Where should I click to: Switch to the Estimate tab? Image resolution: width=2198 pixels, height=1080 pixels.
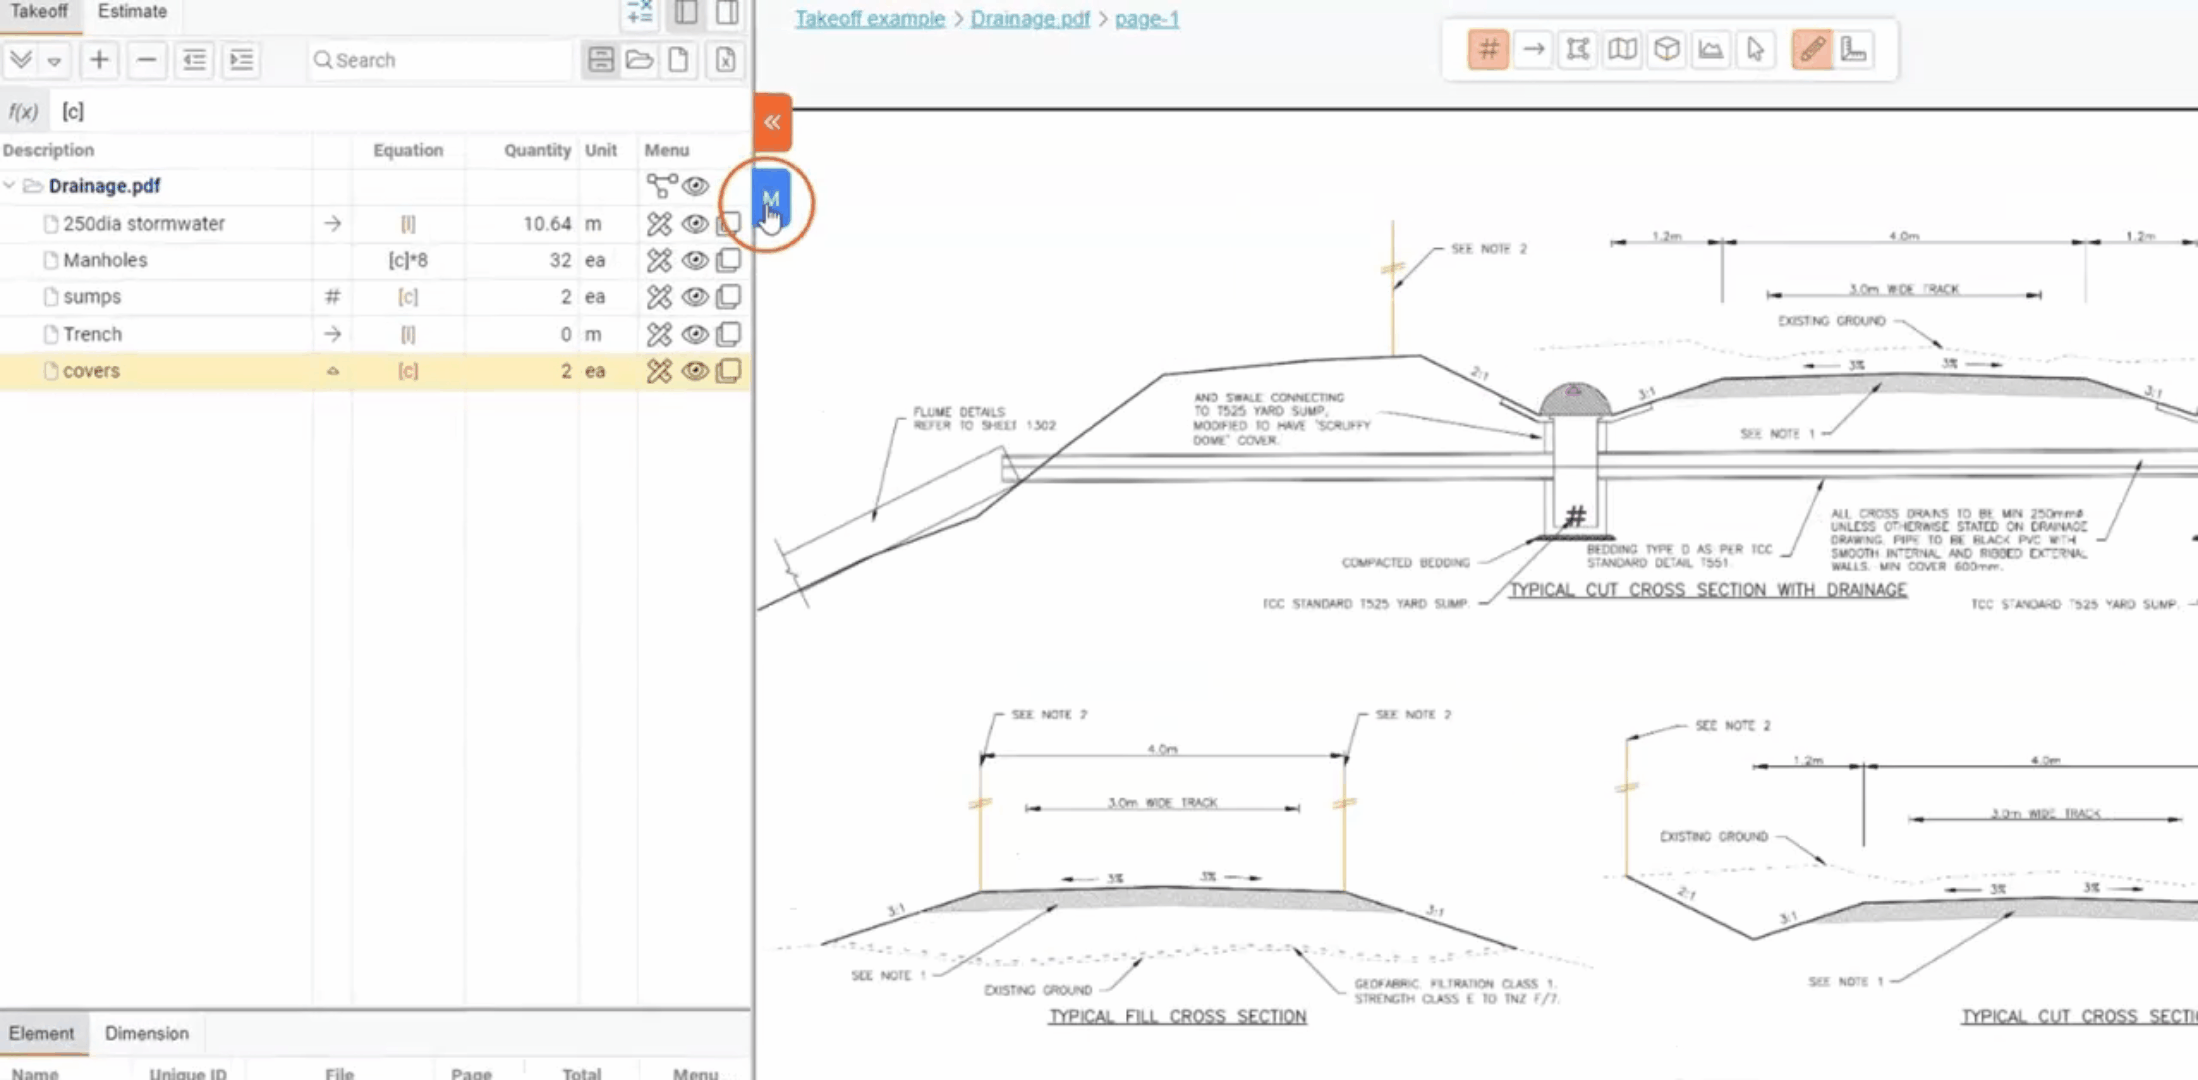click(132, 12)
